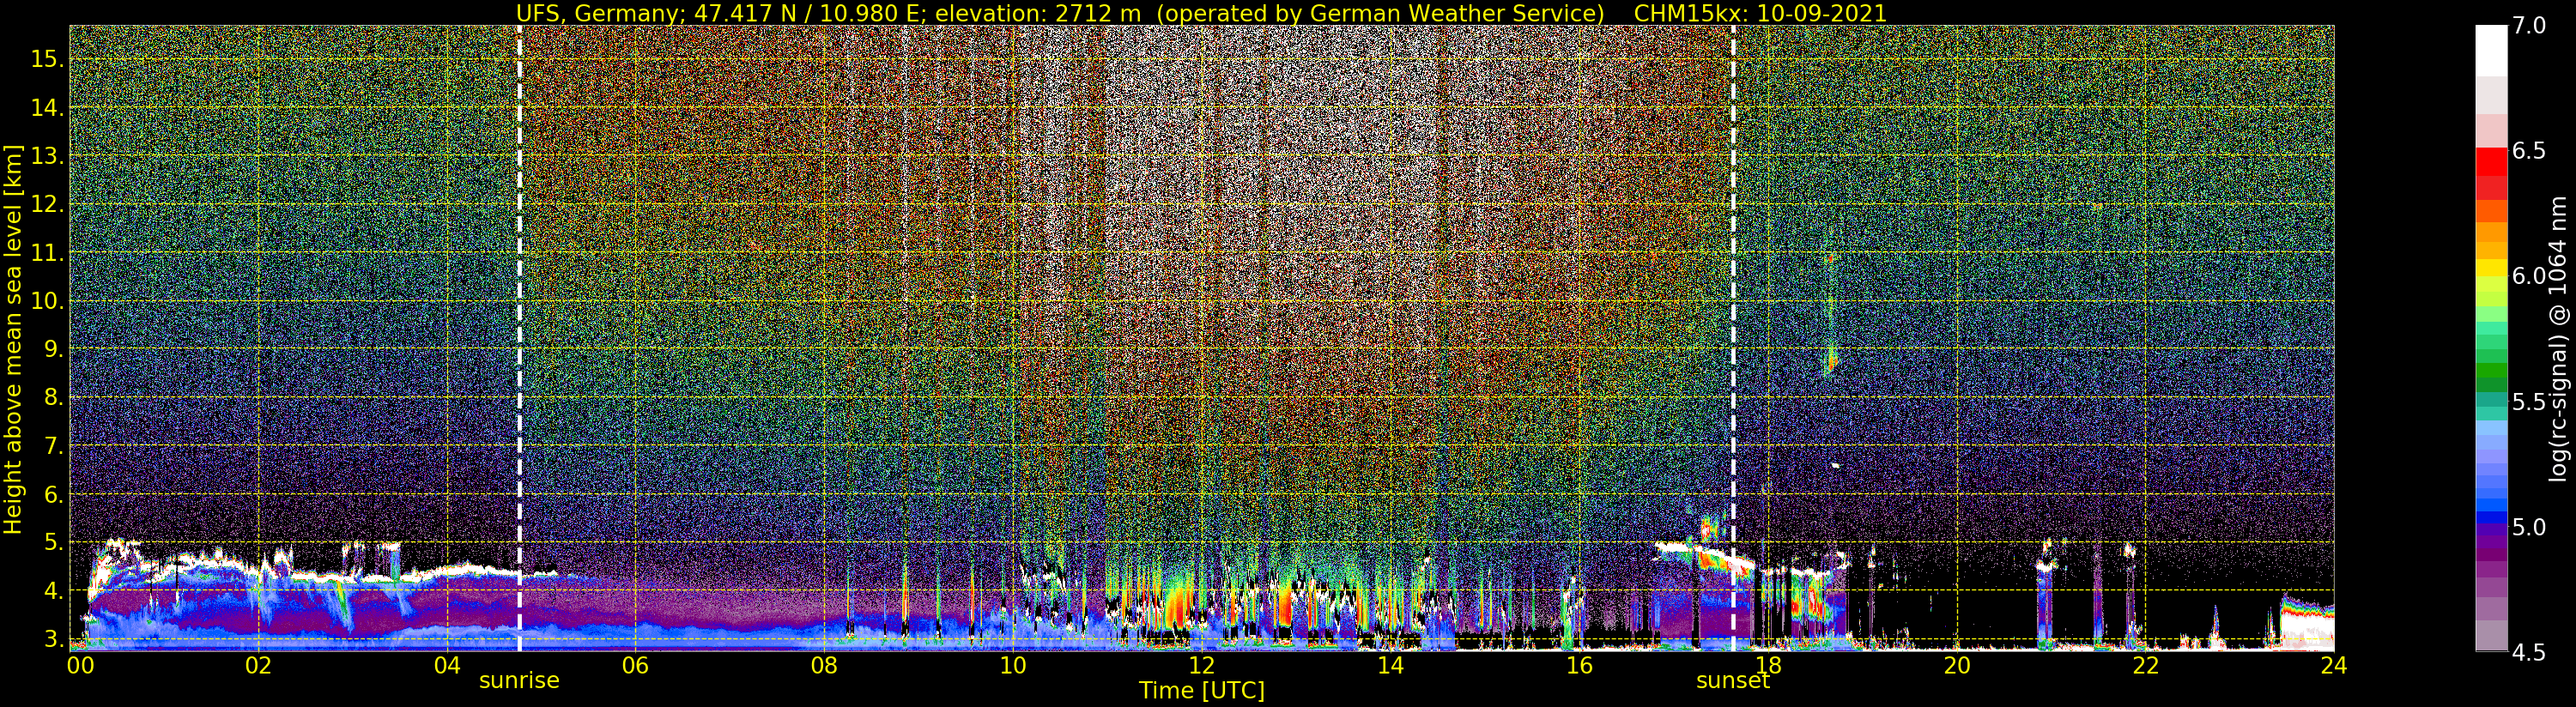Click the 00 tick on the time axis
The image size is (2576, 707).
tap(80, 665)
